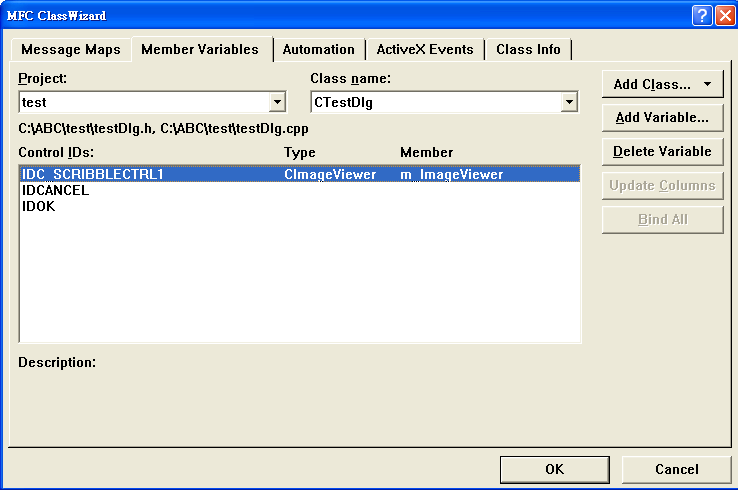The image size is (738, 490).
Task: Select the Member Variables tab
Action: [x=200, y=49]
